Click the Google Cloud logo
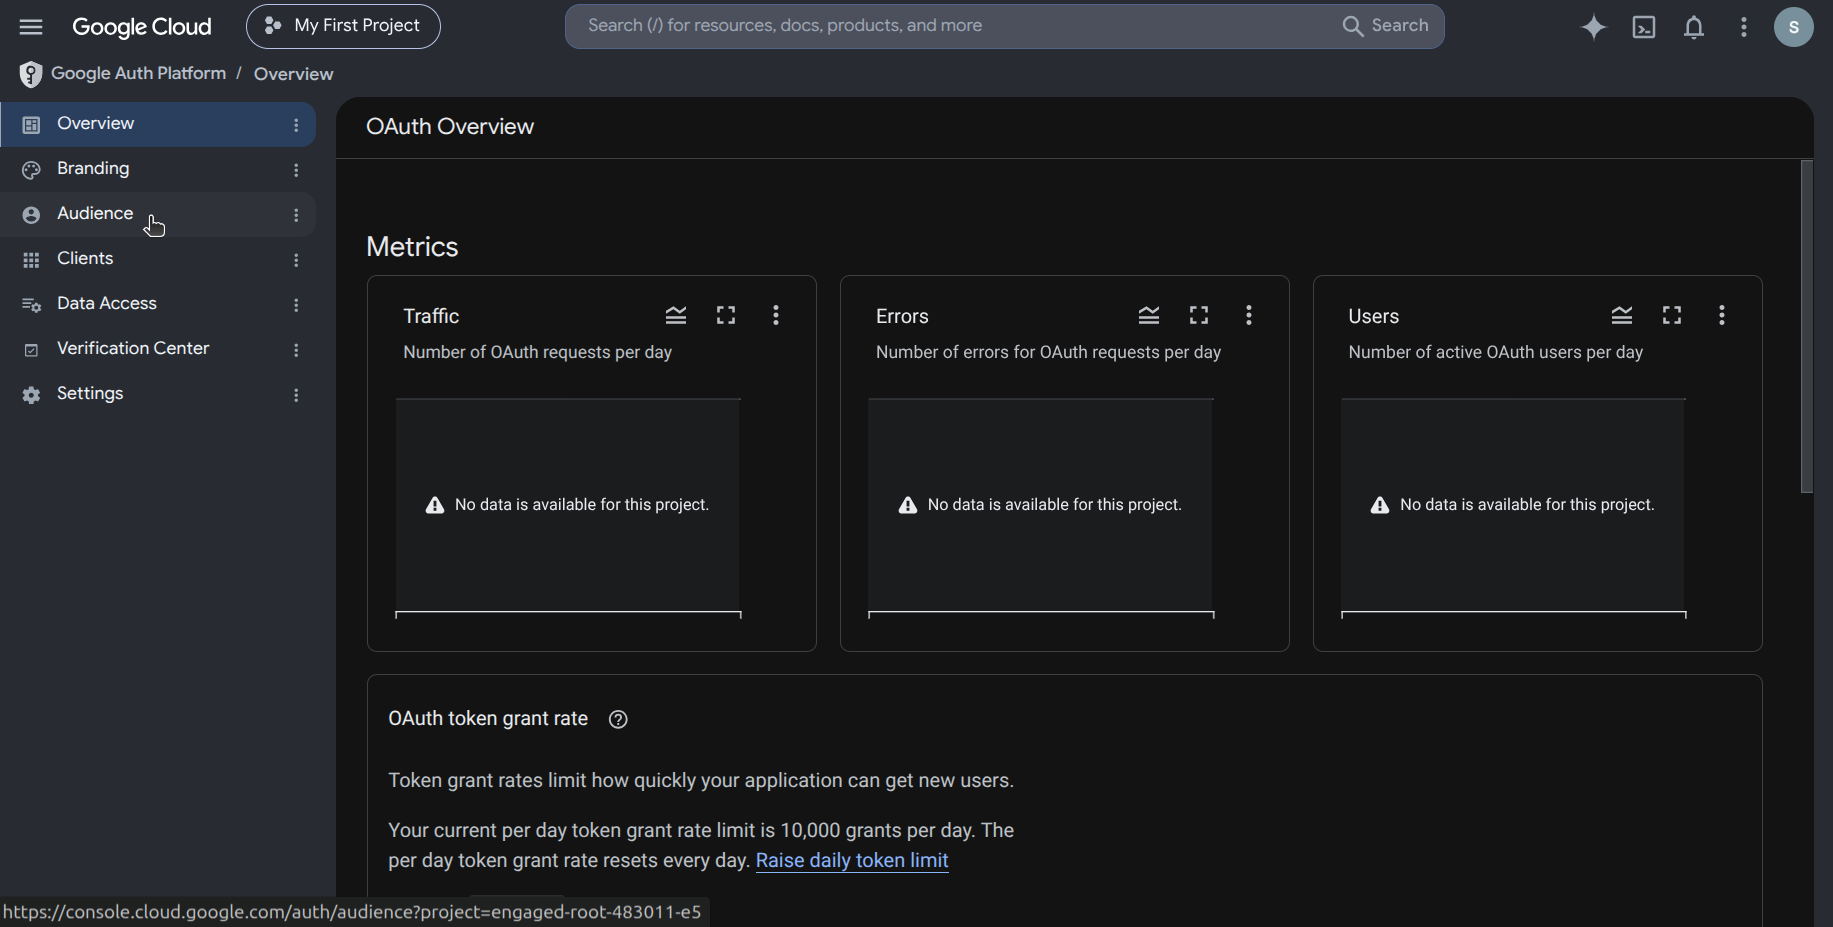1833x927 pixels. coord(142,27)
